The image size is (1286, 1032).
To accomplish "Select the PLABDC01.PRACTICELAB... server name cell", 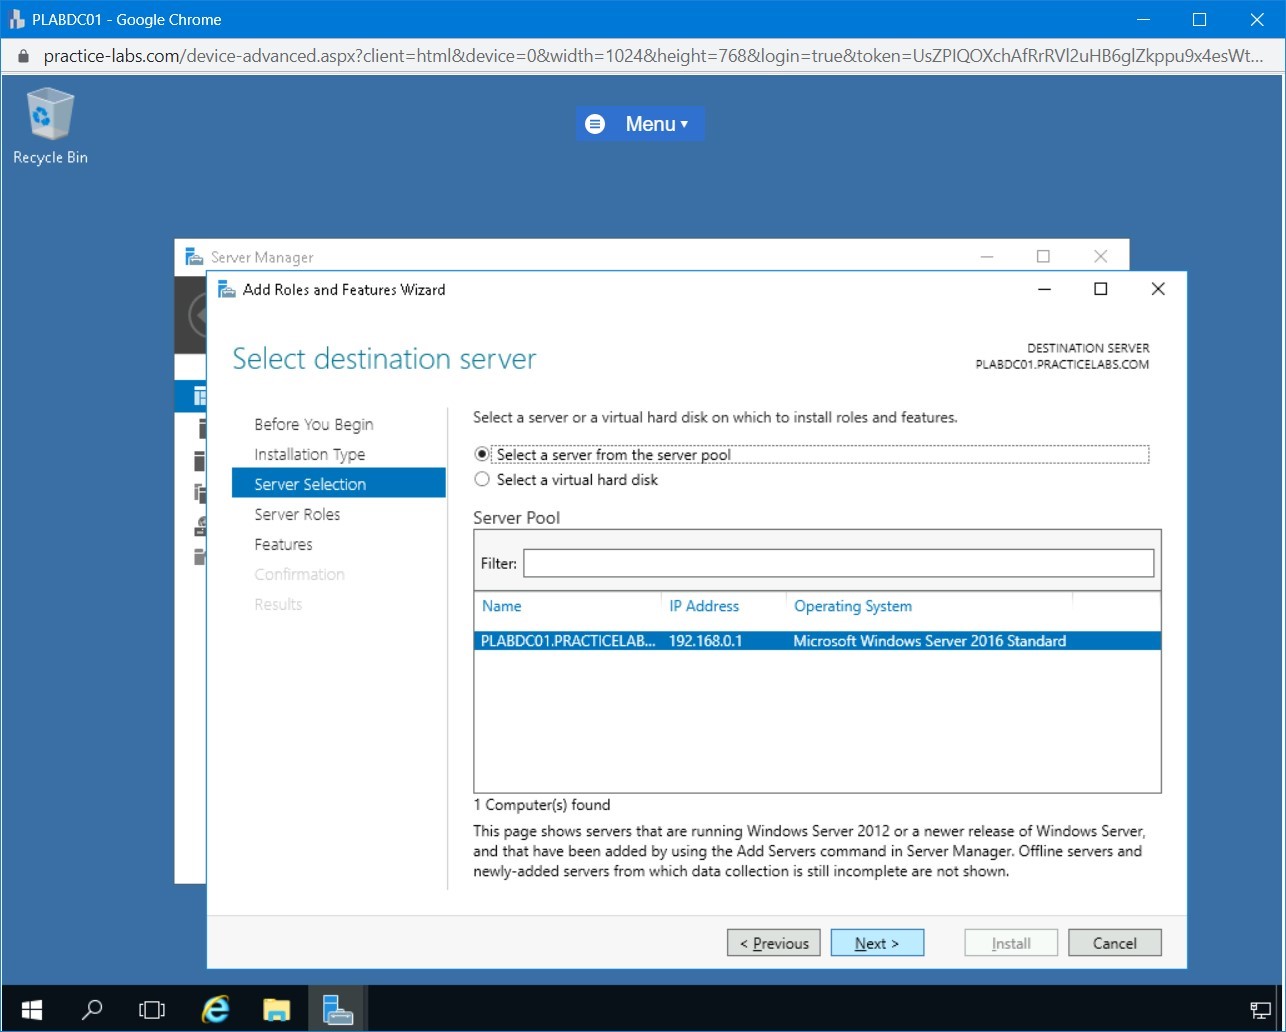I will [568, 641].
